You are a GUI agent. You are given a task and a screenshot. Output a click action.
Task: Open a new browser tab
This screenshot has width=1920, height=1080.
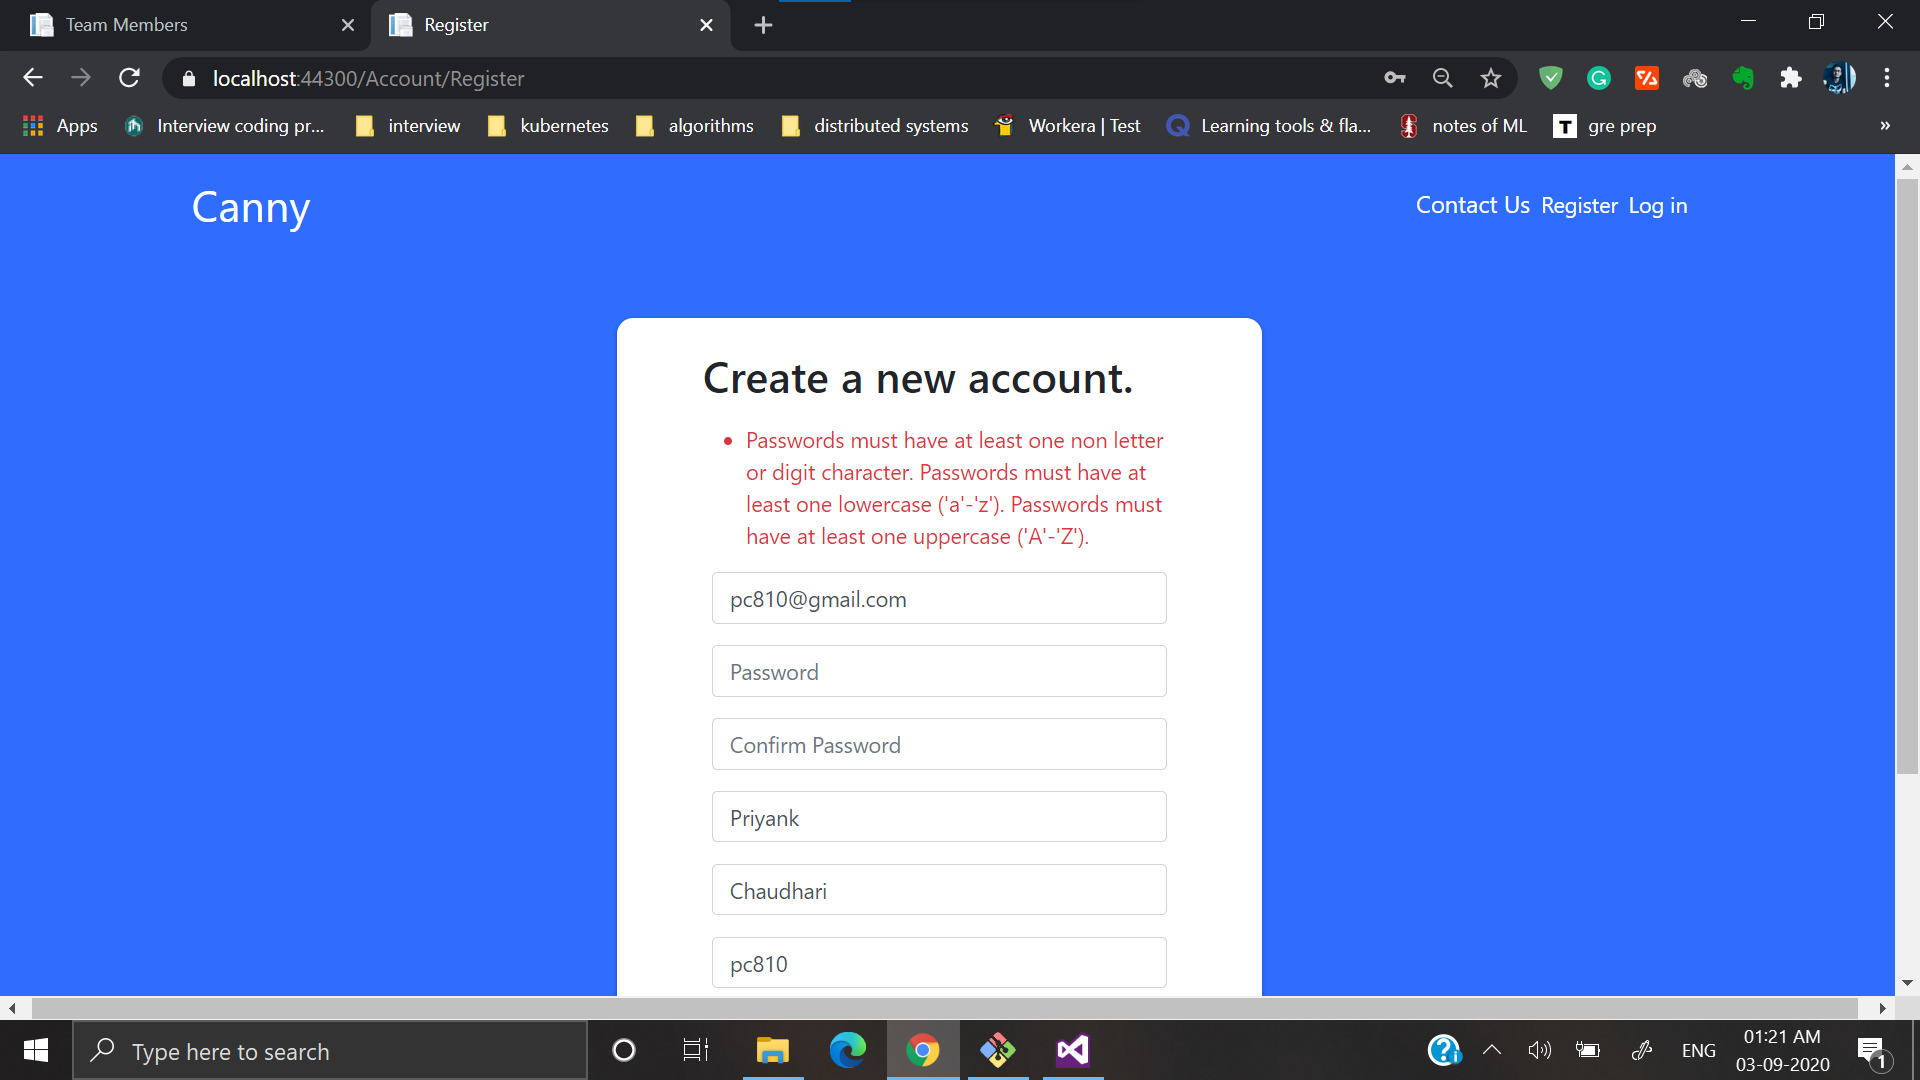point(763,25)
